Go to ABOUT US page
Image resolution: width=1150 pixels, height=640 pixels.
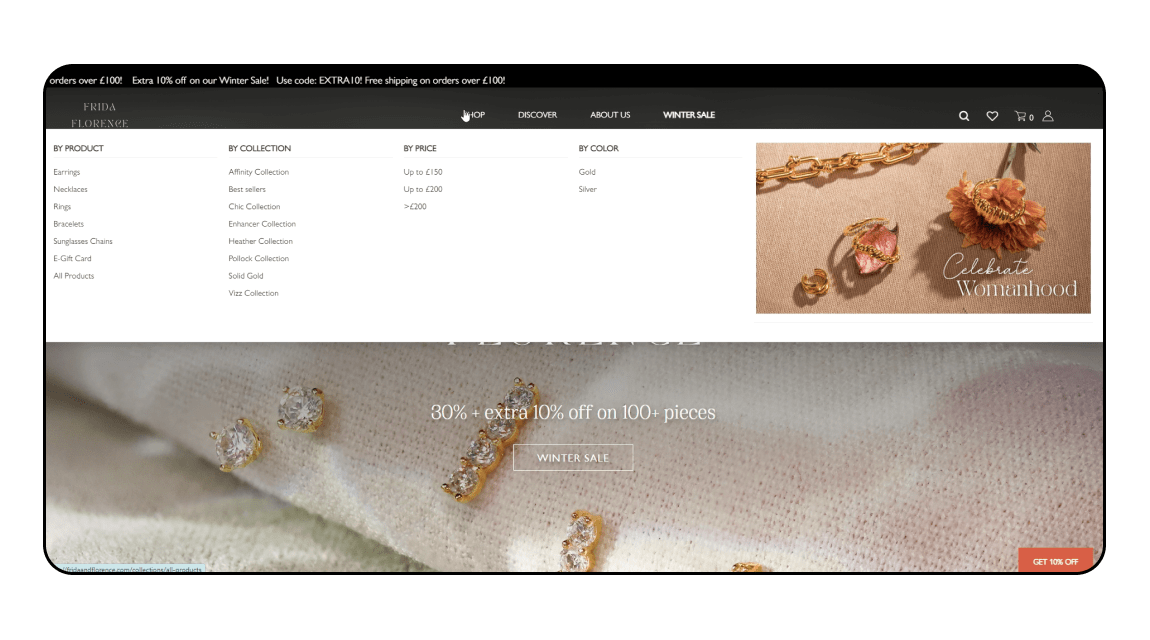[x=610, y=115]
